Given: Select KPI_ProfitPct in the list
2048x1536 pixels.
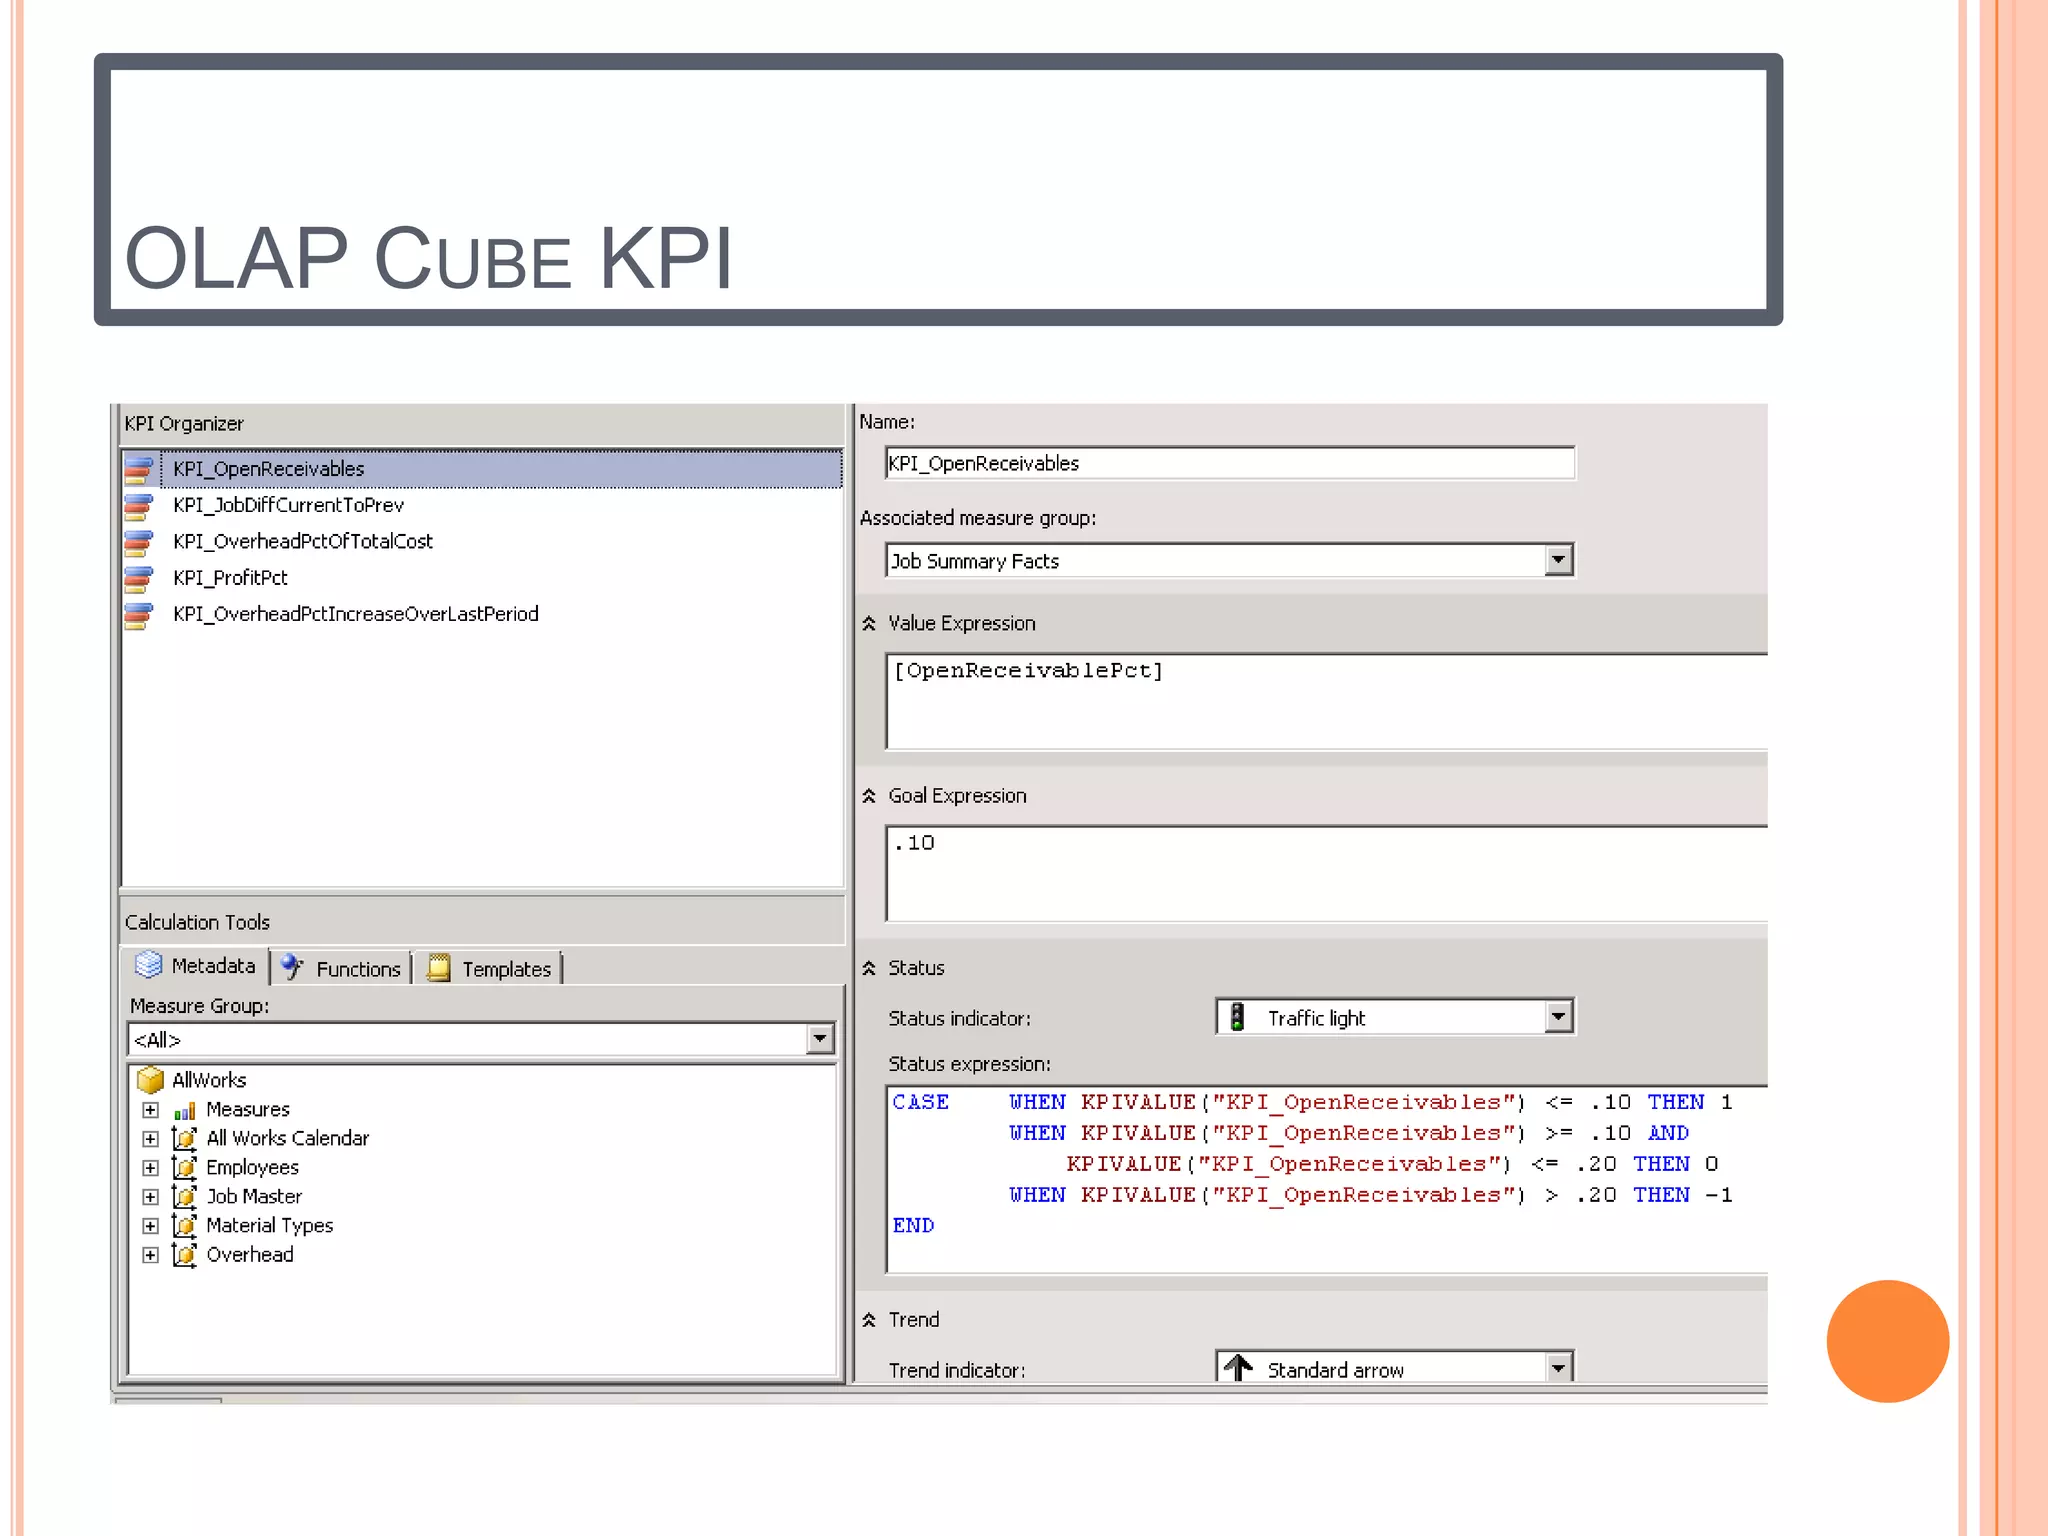Looking at the screenshot, I should click(230, 578).
